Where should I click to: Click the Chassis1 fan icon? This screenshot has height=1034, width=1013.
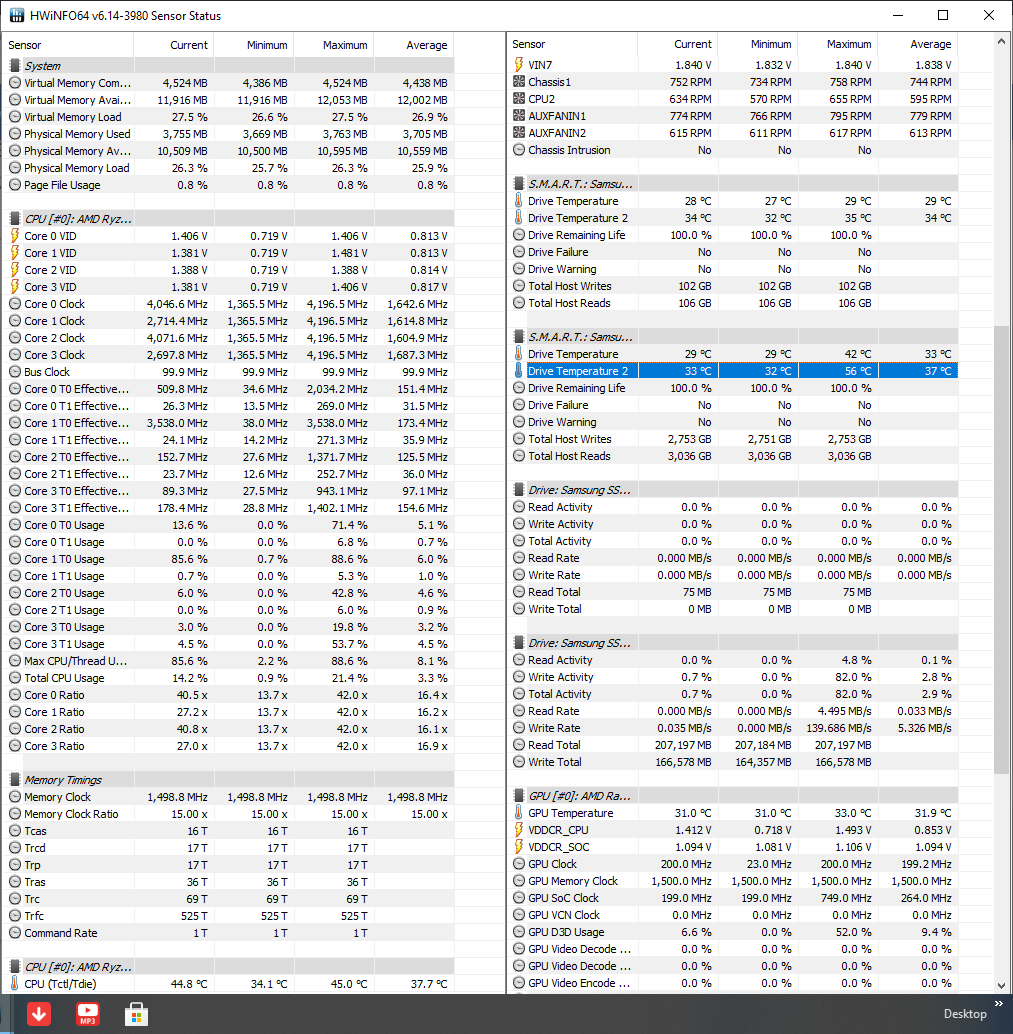click(518, 82)
